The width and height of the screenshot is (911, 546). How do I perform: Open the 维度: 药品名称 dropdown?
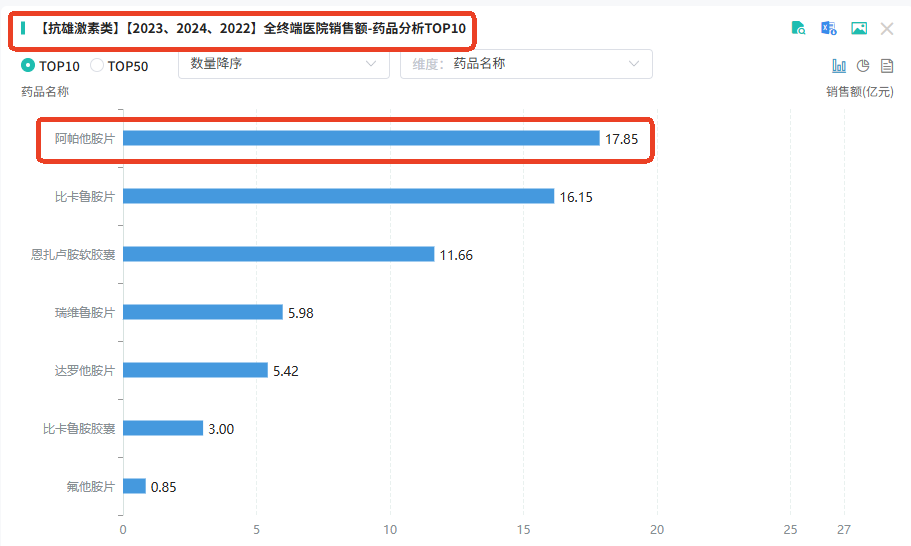pyautogui.click(x=526, y=64)
